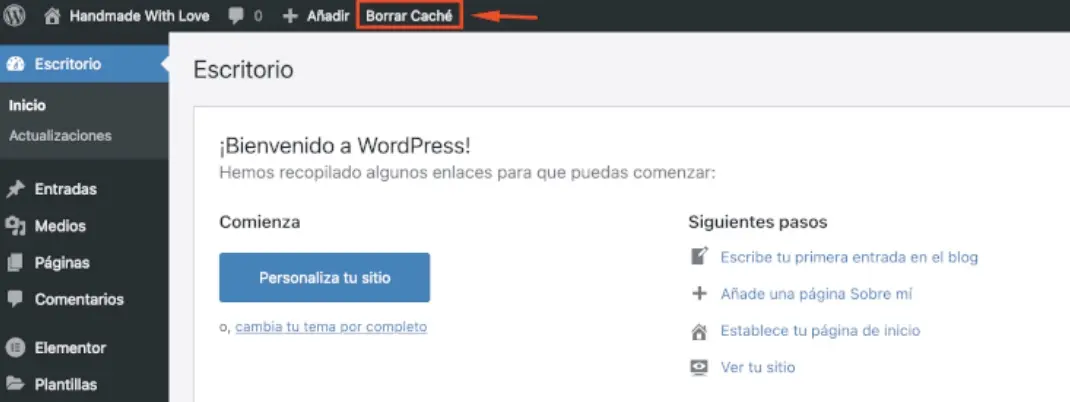The image size is (1070, 402).
Task: Click the monitor icon beside Ver tu sitio
Action: 699,368
